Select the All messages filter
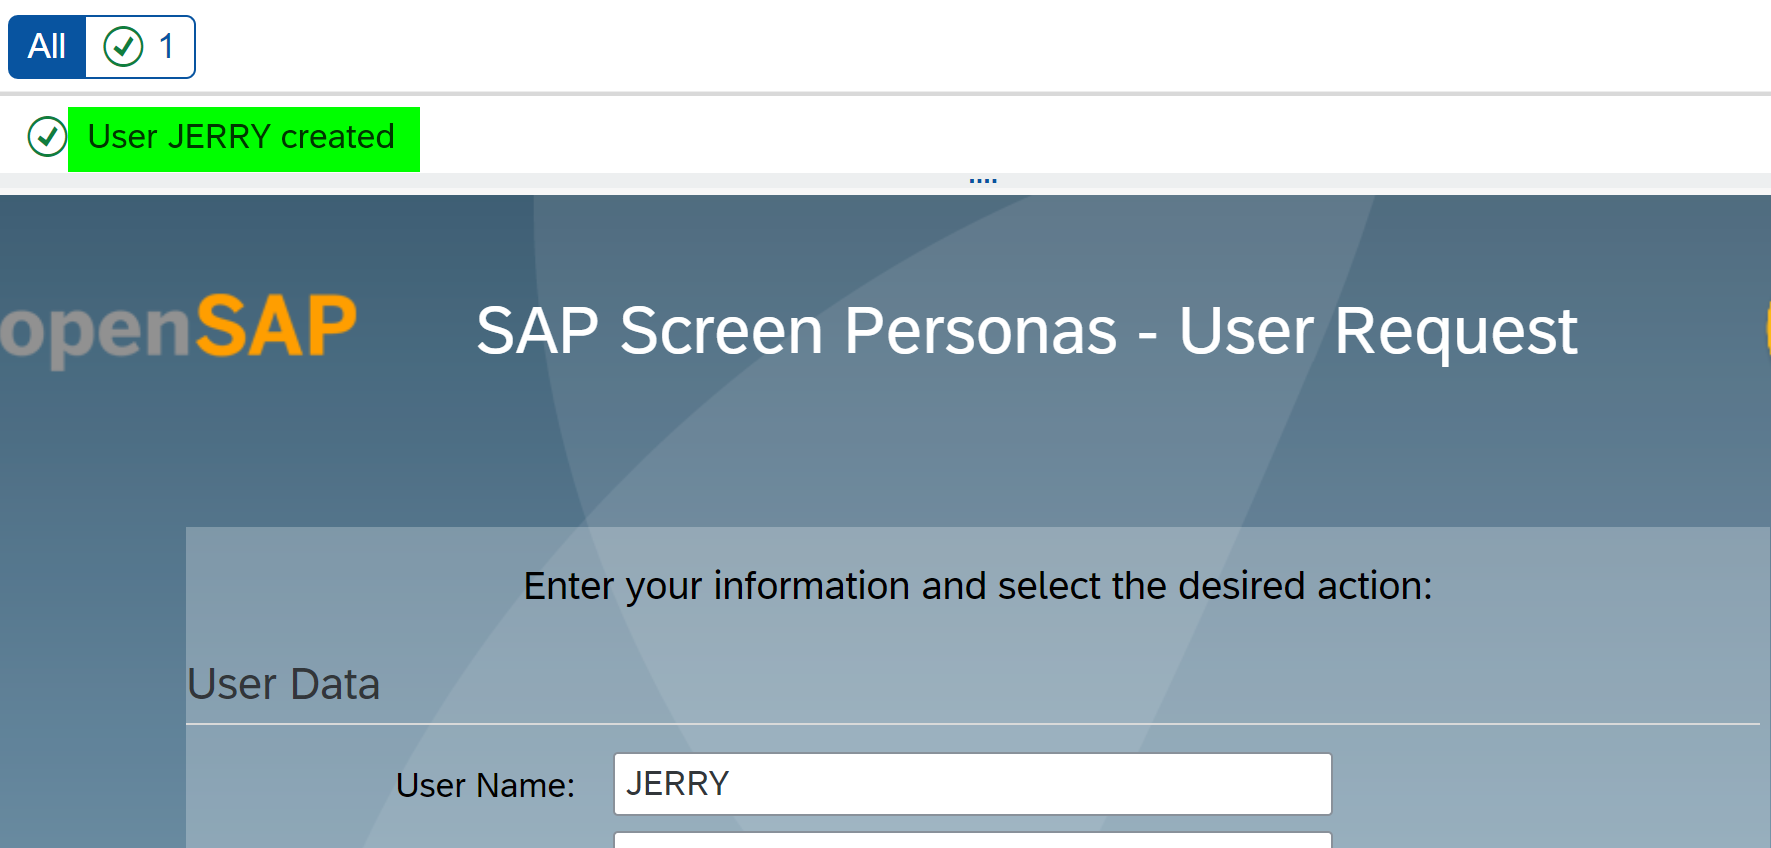The height and width of the screenshot is (848, 1771). point(47,47)
